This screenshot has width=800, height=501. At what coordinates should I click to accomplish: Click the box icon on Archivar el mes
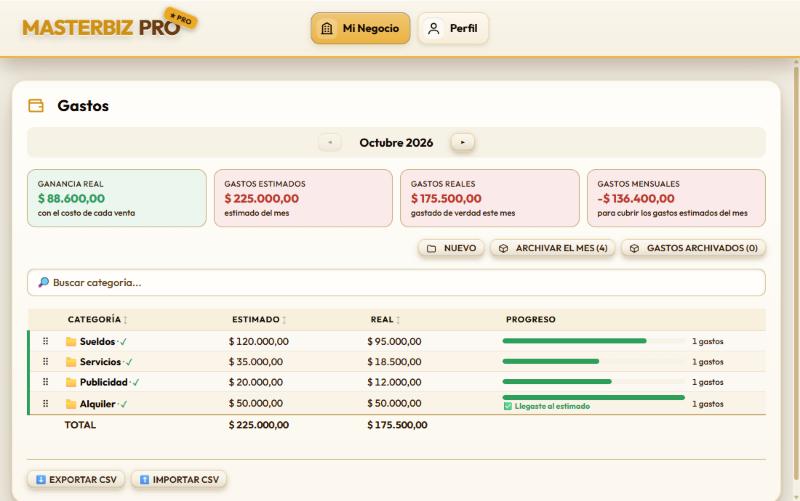click(504, 248)
